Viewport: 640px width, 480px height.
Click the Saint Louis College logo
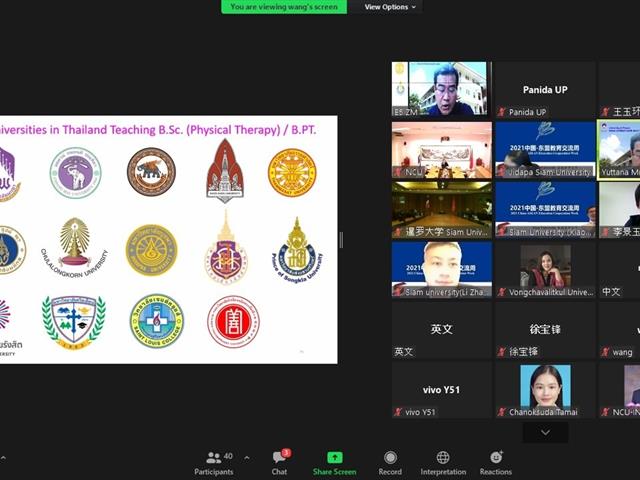[x=157, y=321]
